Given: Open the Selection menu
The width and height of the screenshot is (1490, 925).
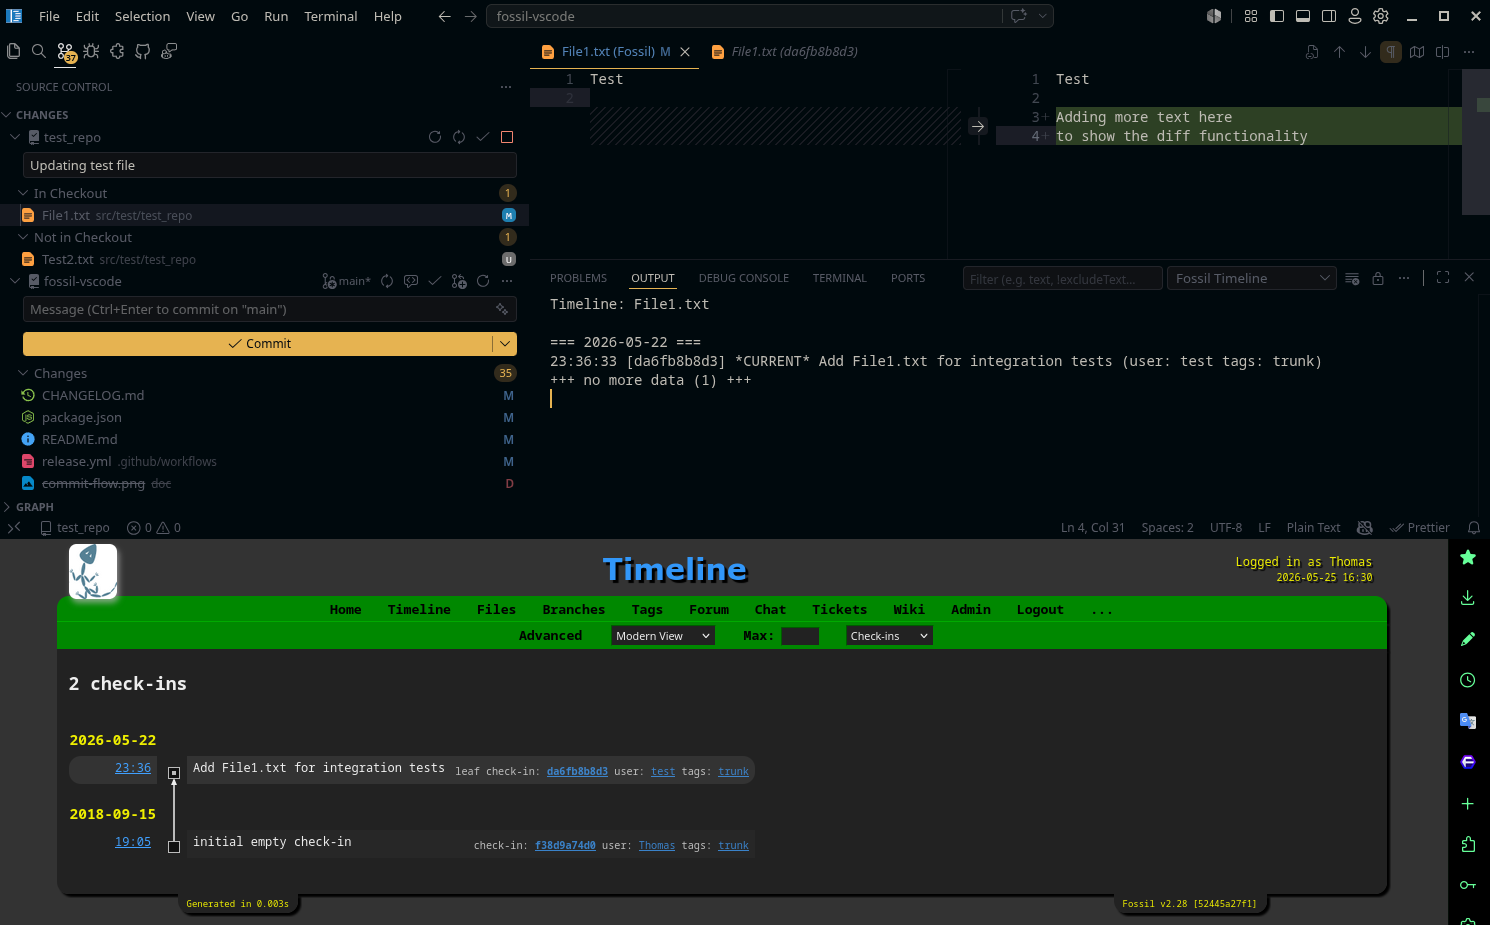Looking at the screenshot, I should pyautogui.click(x=142, y=16).
